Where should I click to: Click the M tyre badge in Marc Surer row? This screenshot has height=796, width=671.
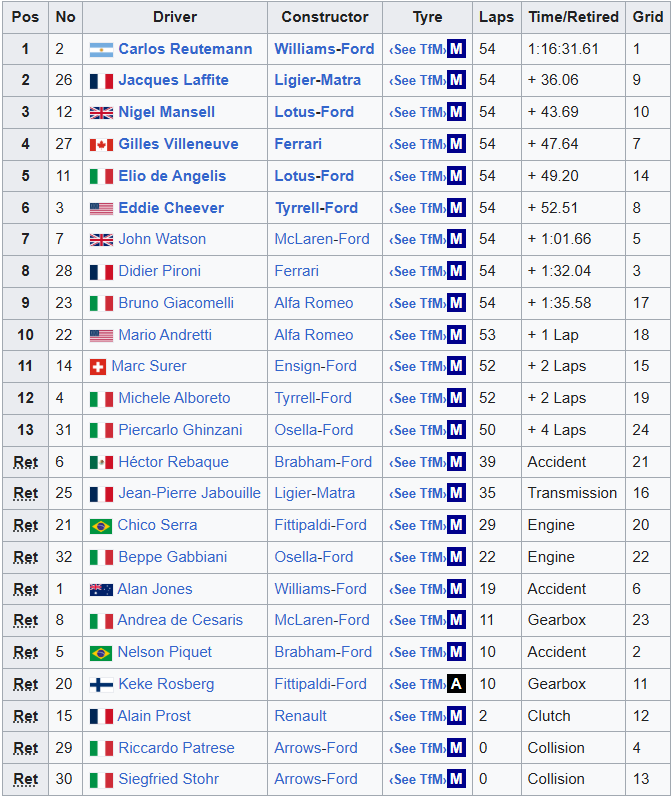(456, 366)
